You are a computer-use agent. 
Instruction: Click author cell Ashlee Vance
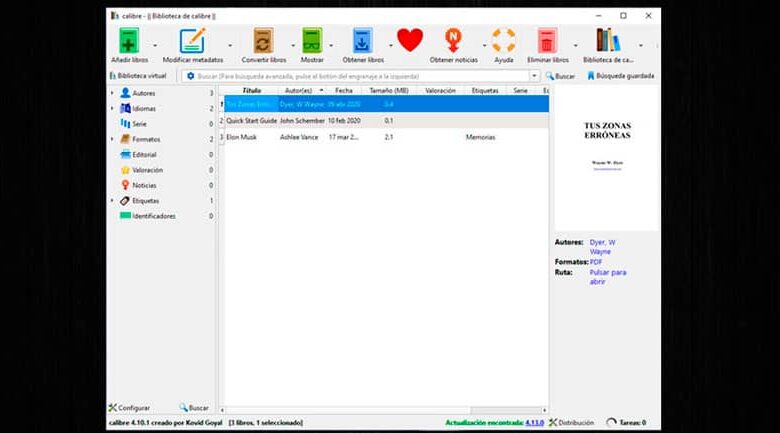coord(299,137)
